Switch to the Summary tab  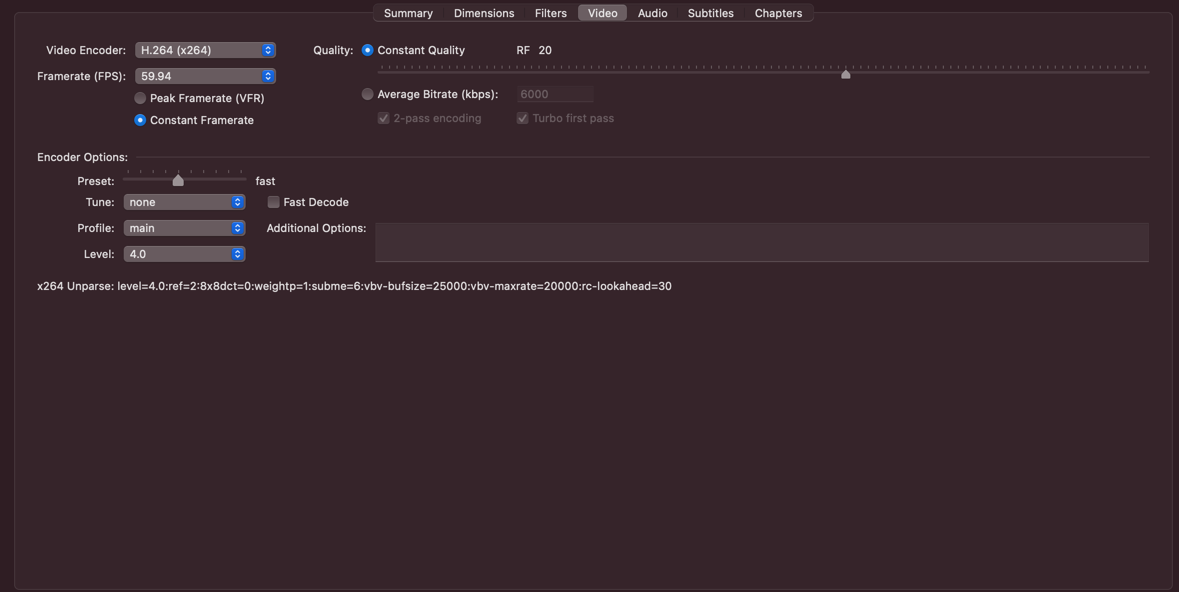[x=408, y=12]
